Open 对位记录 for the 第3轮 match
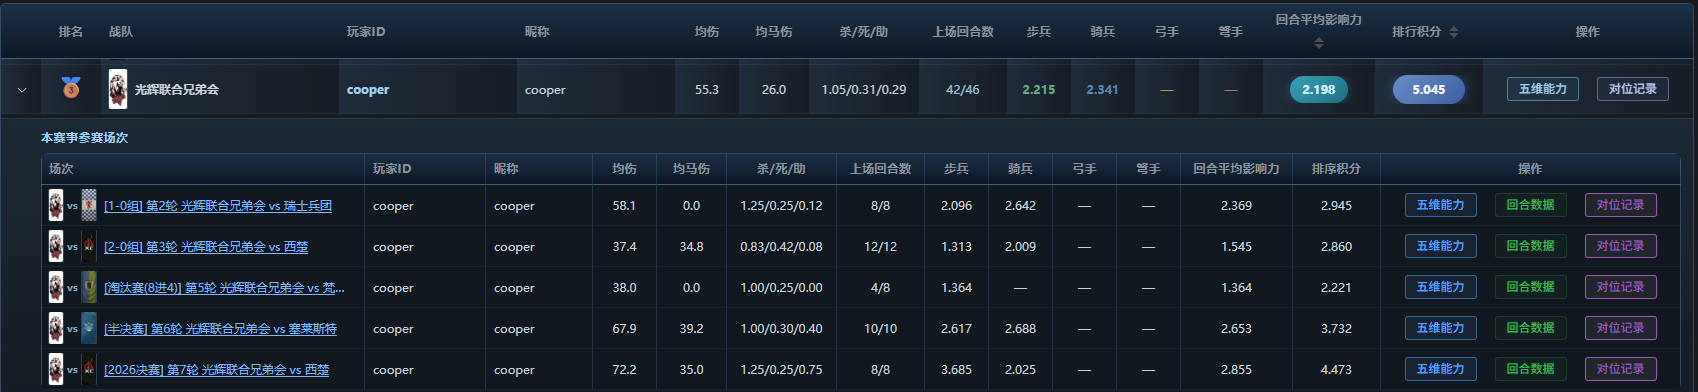Viewport: 1698px width, 392px height. click(x=1621, y=246)
